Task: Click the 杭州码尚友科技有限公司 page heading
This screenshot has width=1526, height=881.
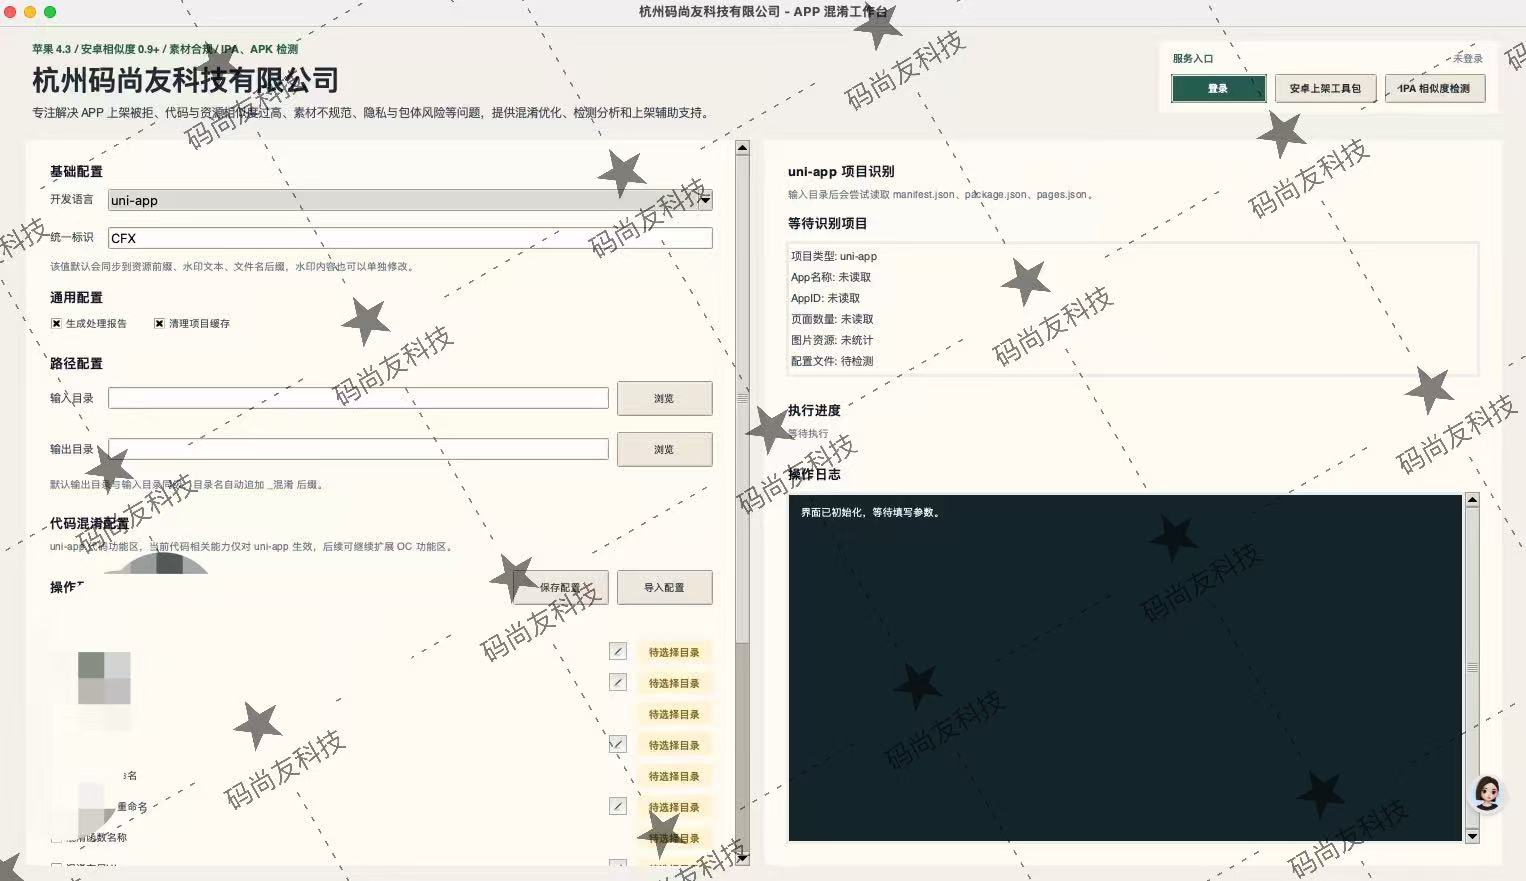Action: click(185, 80)
